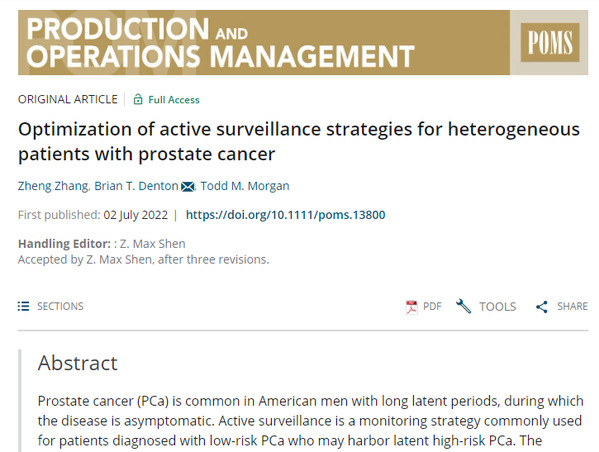The image size is (599, 452).
Task: Click the share network icon
Action: 542,307
